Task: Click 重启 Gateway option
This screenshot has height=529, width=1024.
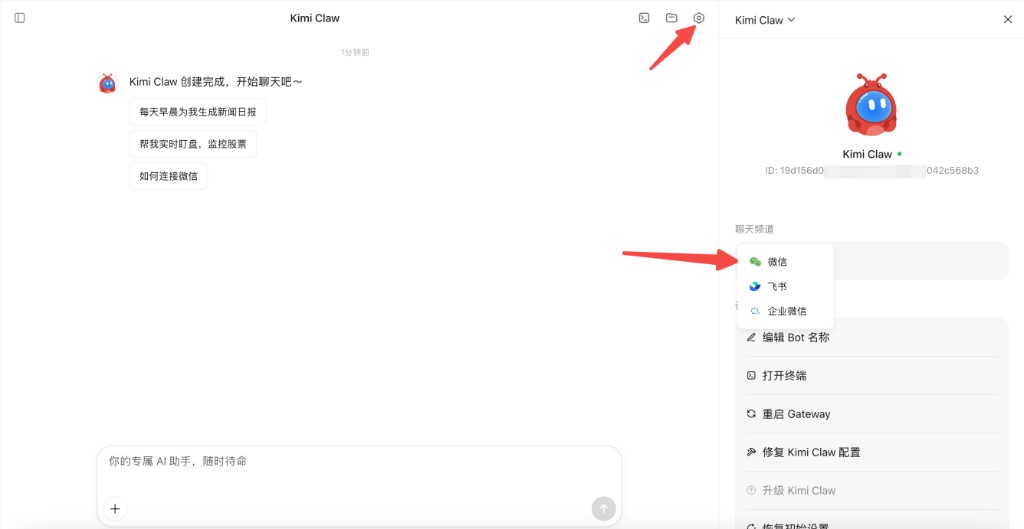Action: [872, 414]
